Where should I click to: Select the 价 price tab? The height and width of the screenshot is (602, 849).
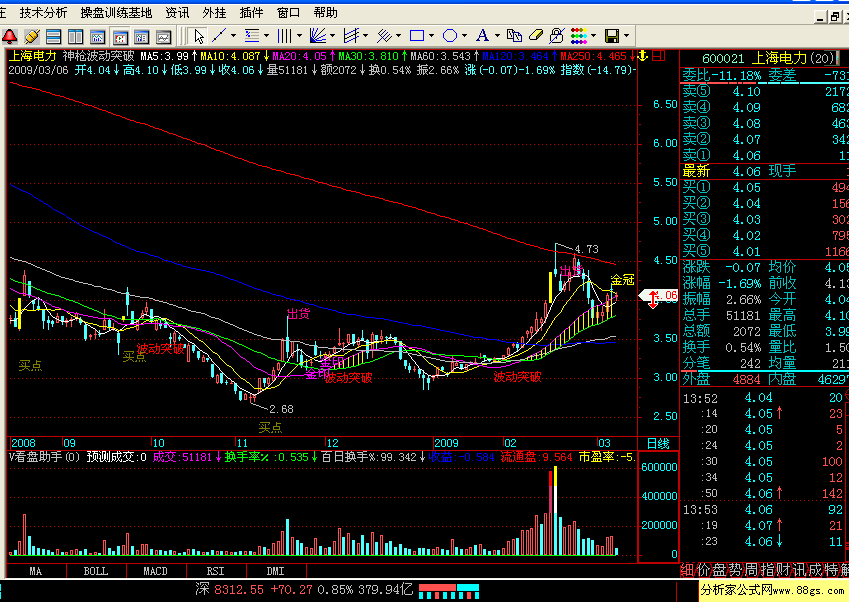703,570
